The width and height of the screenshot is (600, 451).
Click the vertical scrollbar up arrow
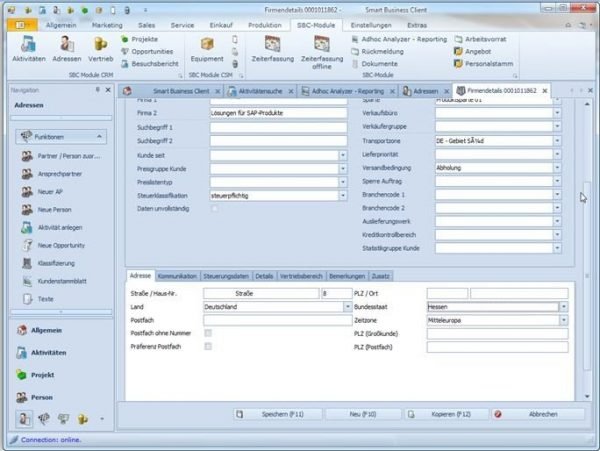587,104
